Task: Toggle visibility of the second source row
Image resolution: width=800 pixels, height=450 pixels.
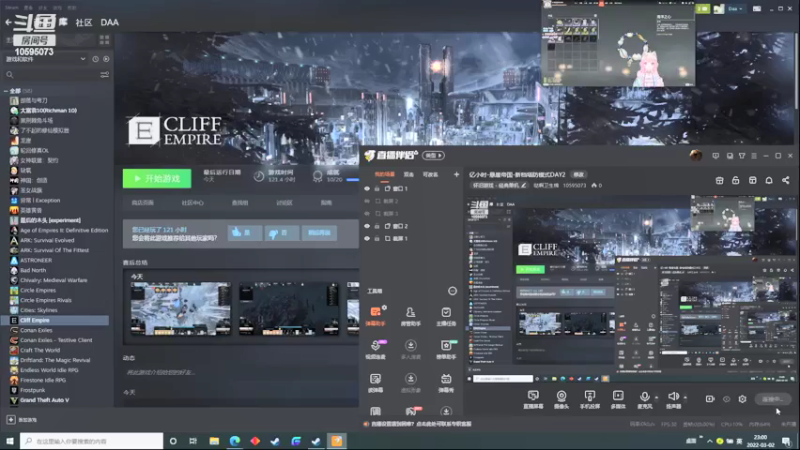Action: click(367, 201)
